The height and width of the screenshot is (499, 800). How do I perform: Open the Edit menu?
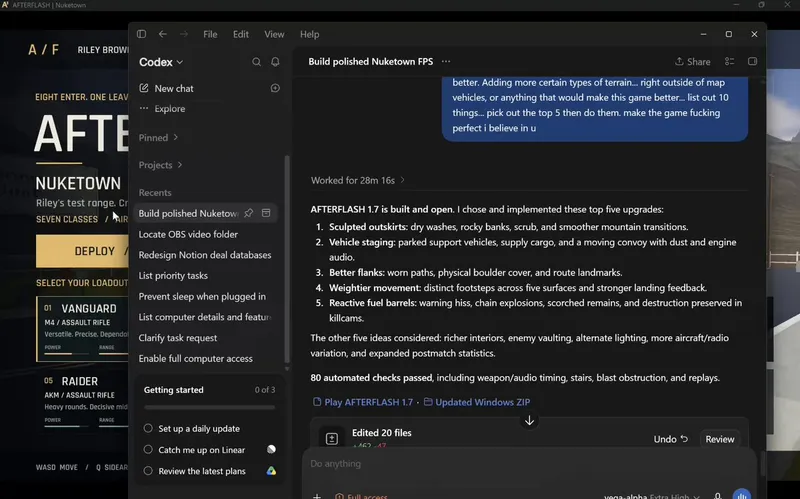tap(241, 34)
